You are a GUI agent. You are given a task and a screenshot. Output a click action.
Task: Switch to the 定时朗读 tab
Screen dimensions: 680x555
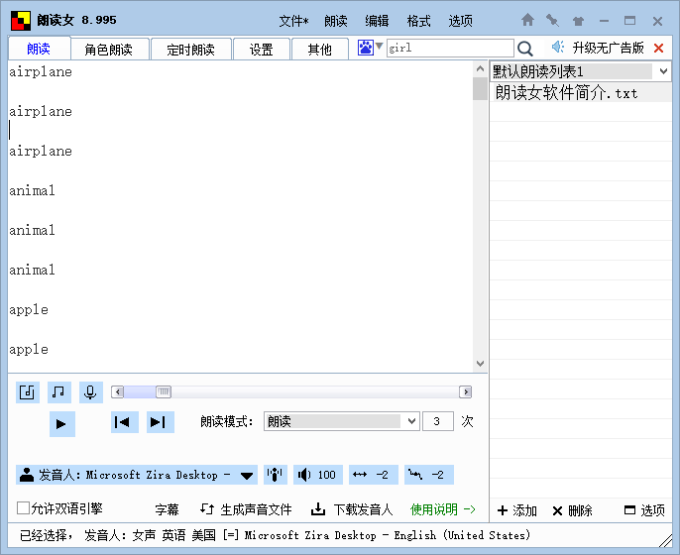click(191, 49)
